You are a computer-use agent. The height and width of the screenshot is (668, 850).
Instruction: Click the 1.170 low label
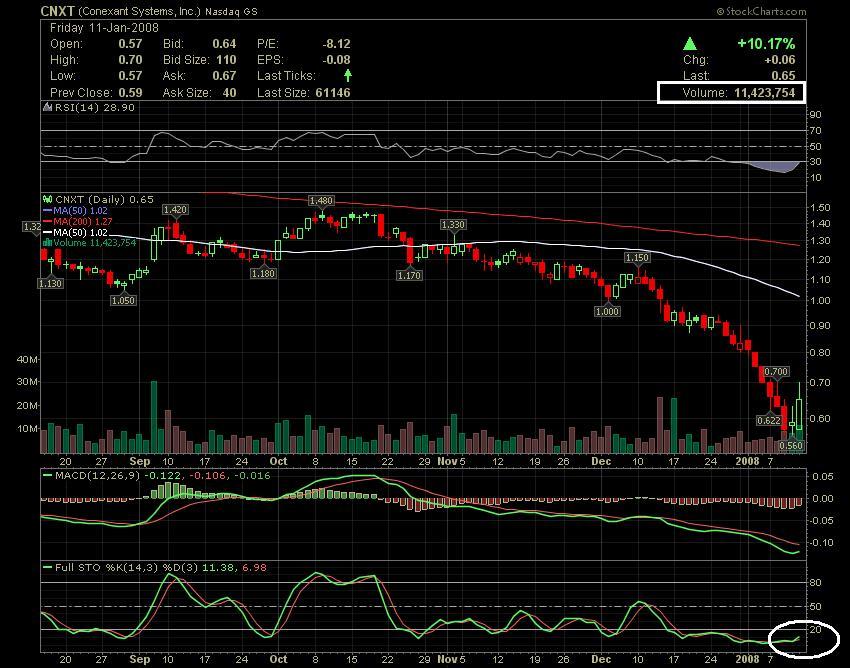pos(409,275)
